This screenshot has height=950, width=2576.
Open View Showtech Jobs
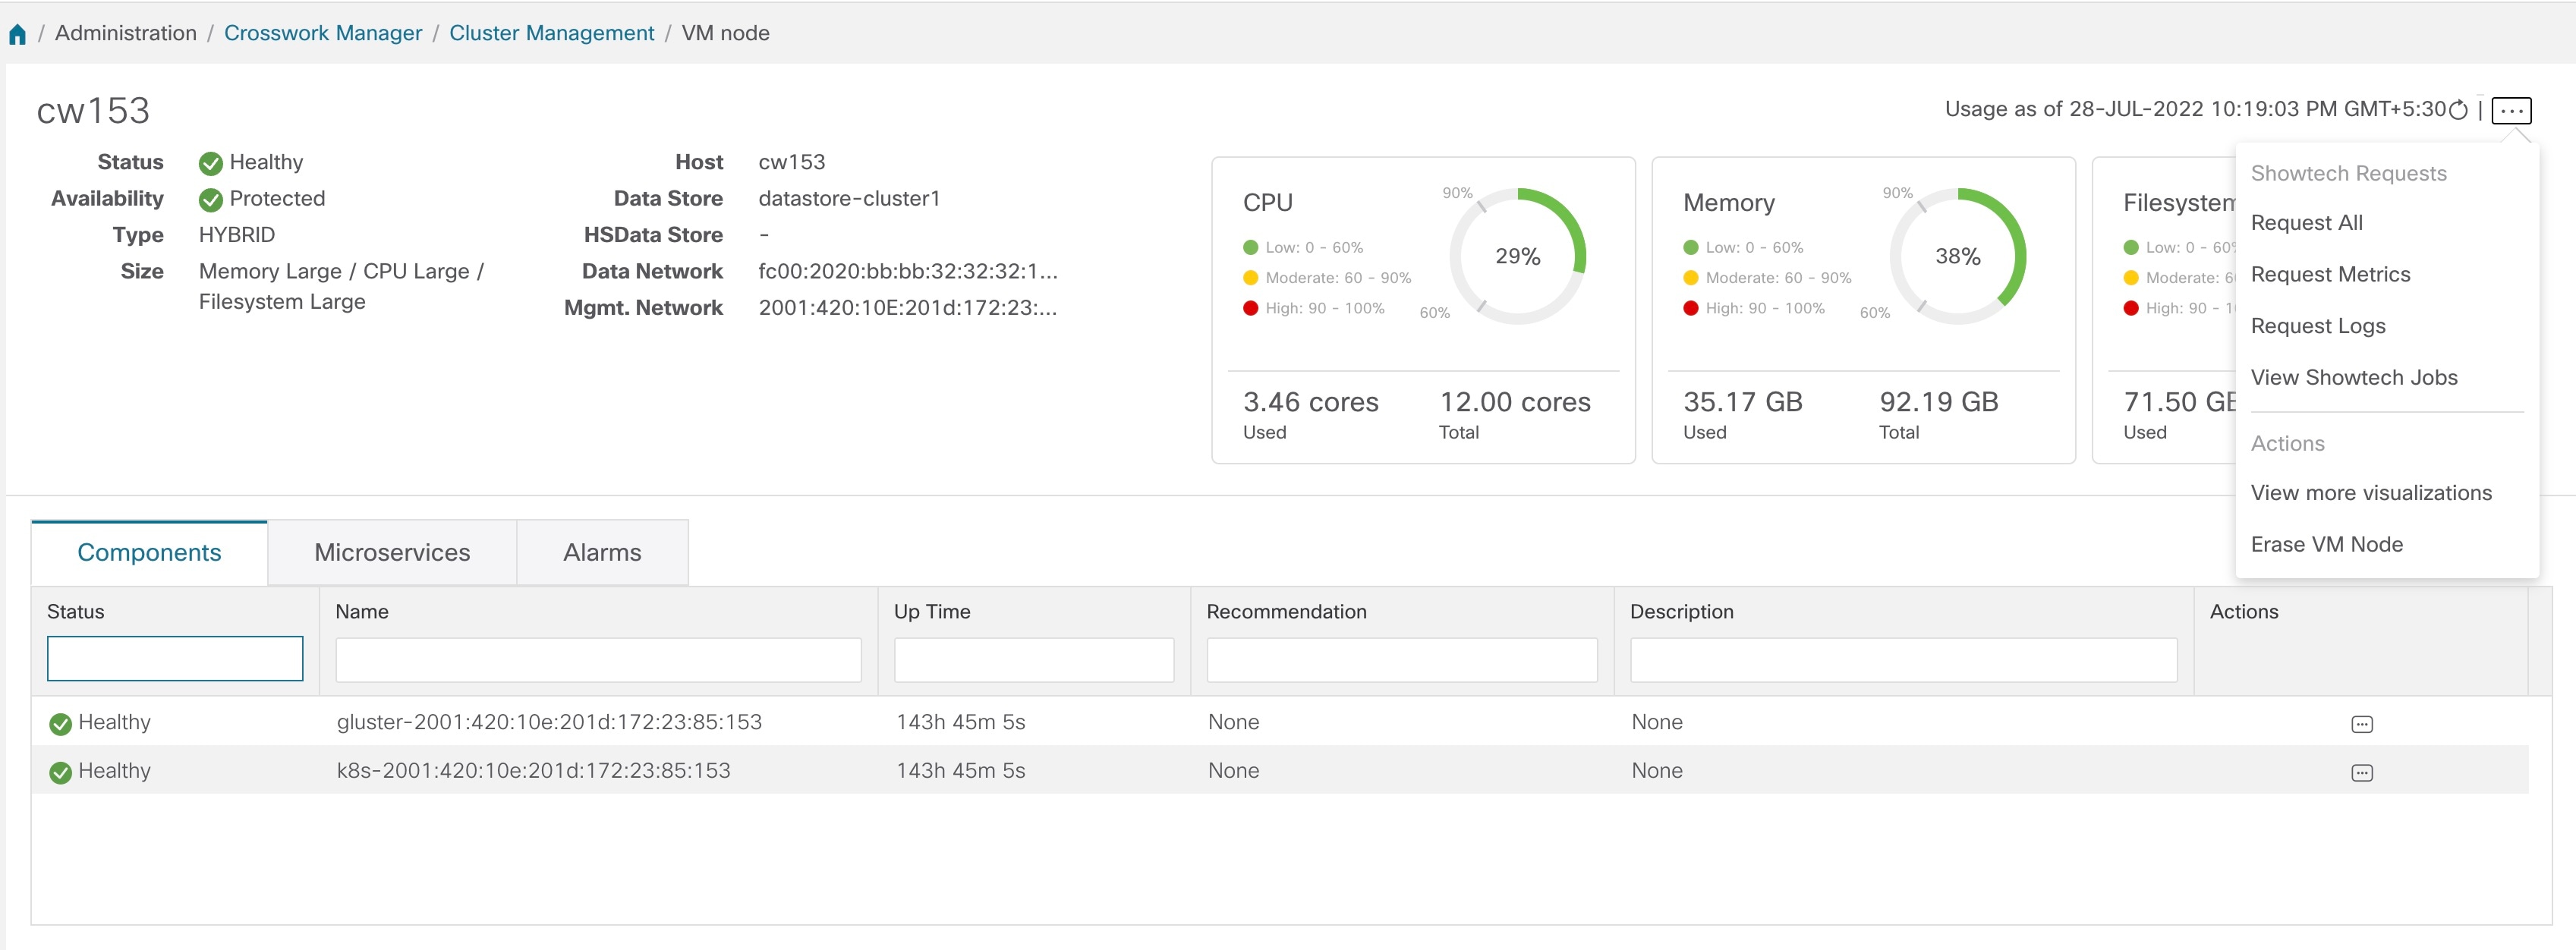[x=2354, y=377]
